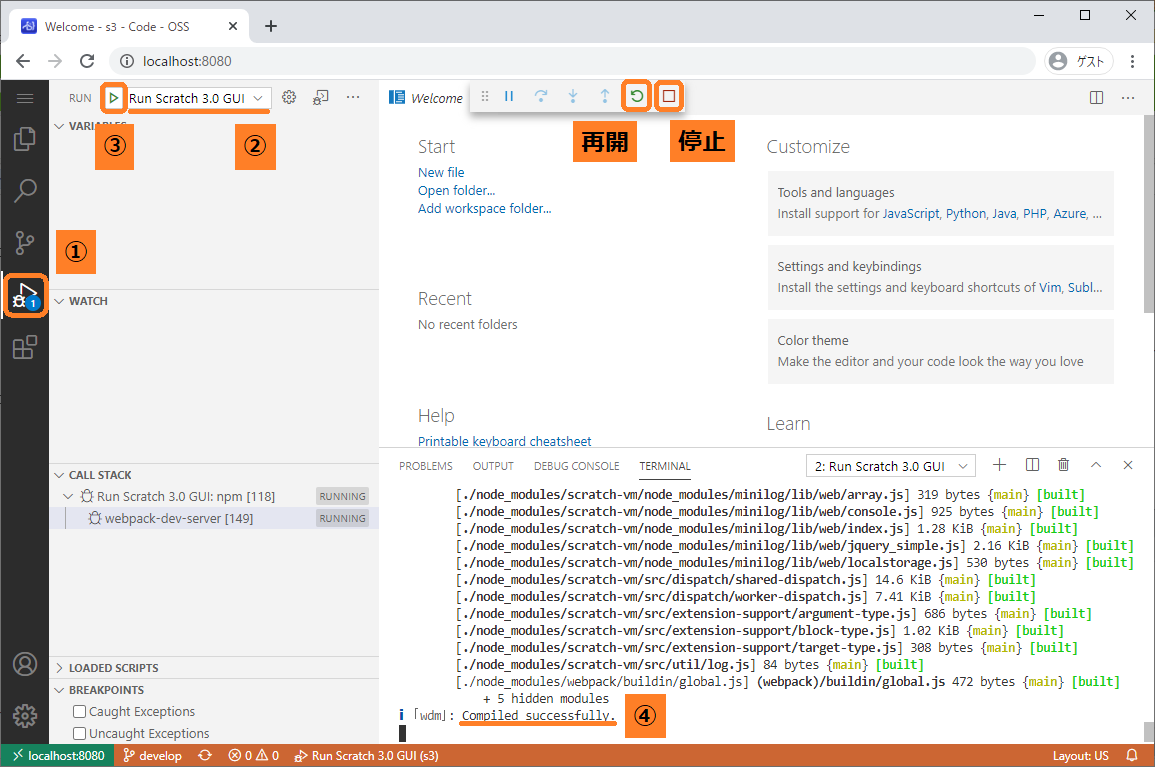Open launch.json with the gear icon
The height and width of the screenshot is (767, 1155).
tap(289, 97)
